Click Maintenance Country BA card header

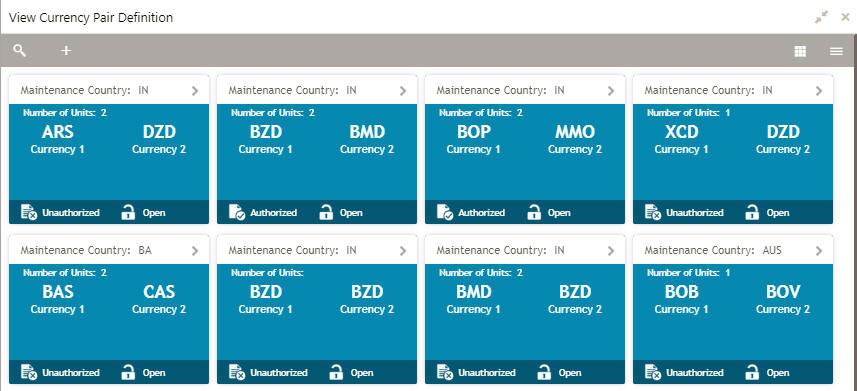109,250
